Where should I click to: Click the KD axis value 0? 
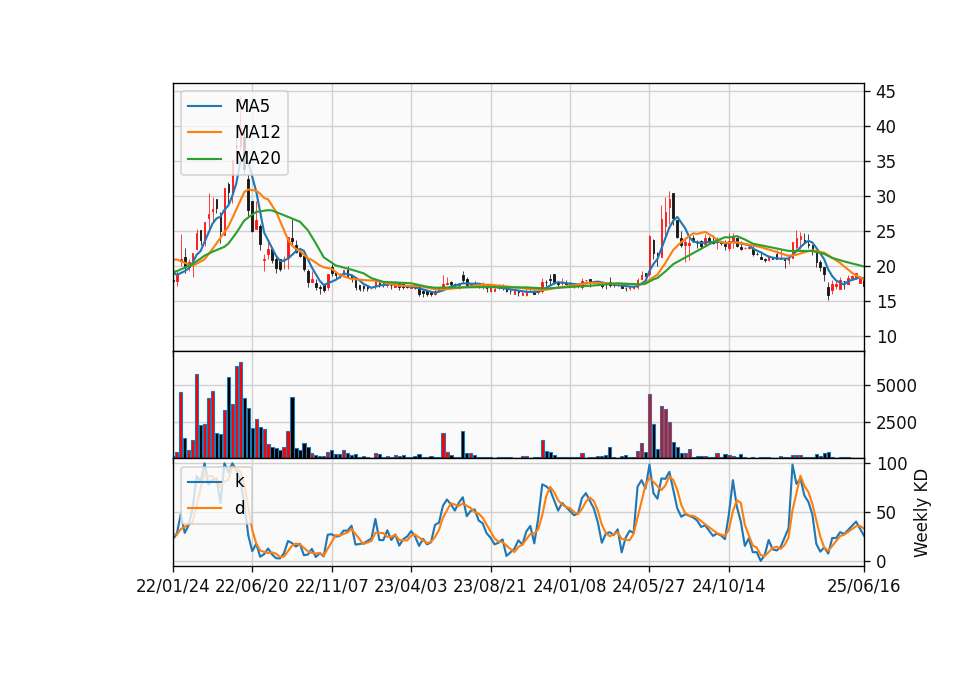click(881, 561)
